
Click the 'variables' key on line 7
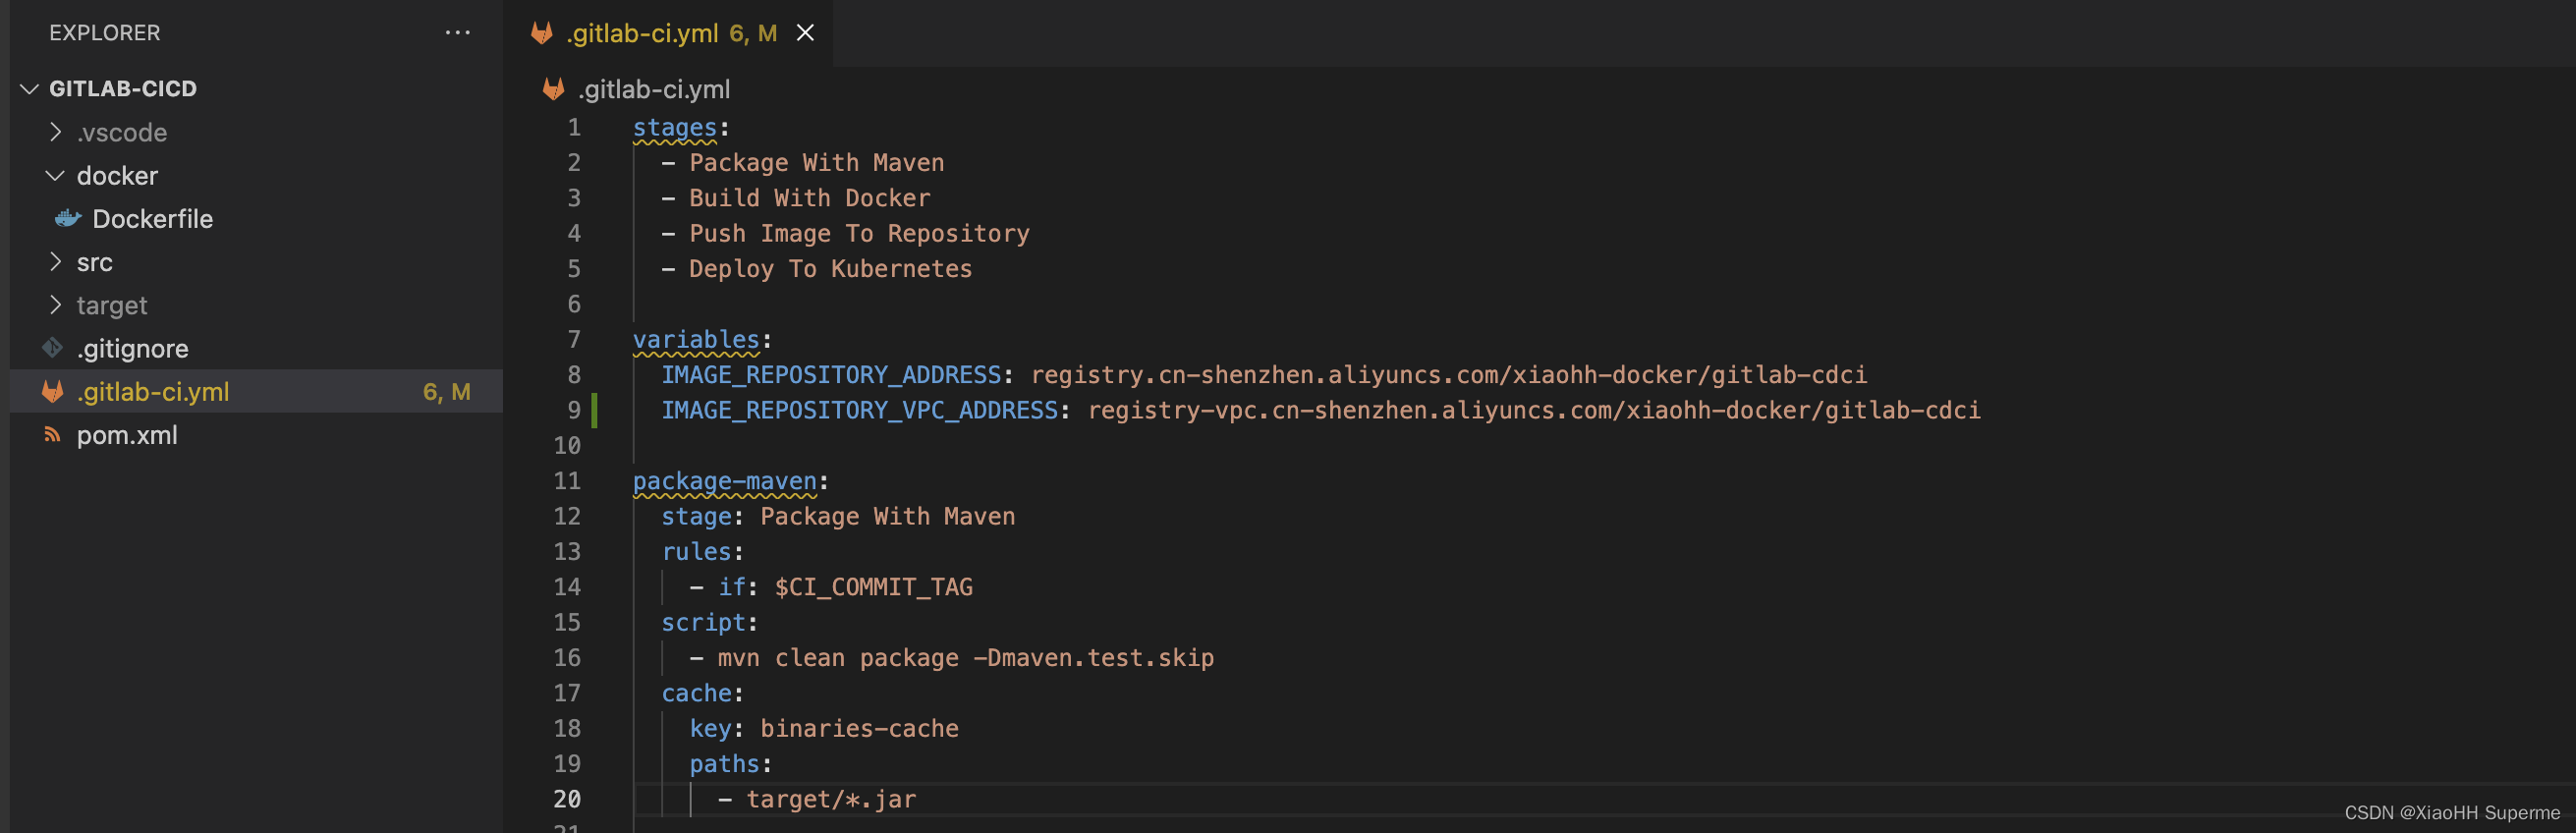pos(696,340)
